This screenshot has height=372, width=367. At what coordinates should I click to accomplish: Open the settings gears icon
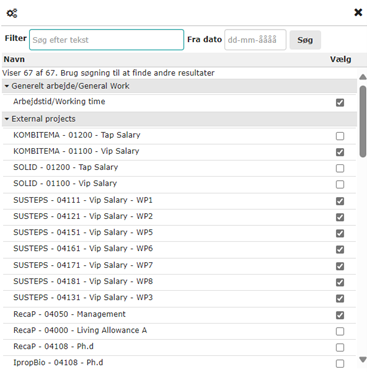tap(12, 13)
